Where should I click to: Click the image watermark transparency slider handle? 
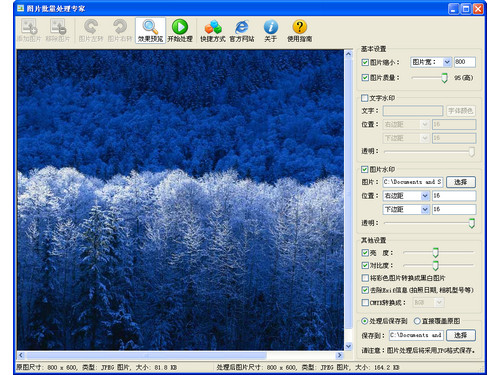pyautogui.click(x=472, y=223)
